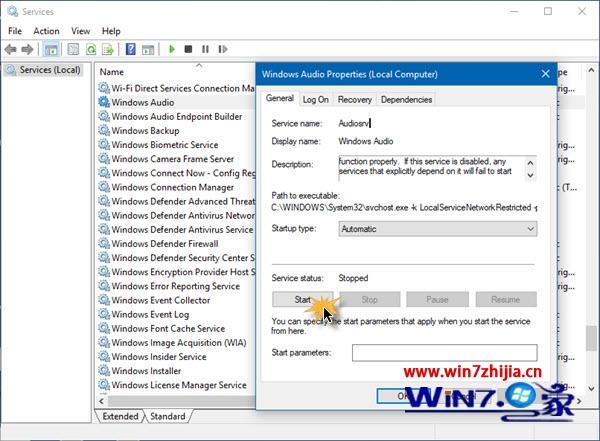Select the Windows Audio service row
Screen dimensions: 600x441
coord(176,102)
